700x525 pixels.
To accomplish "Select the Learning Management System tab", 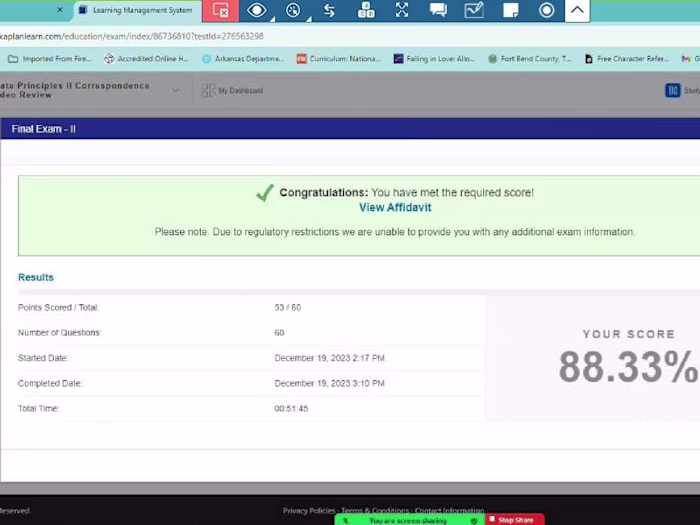I will 136,10.
